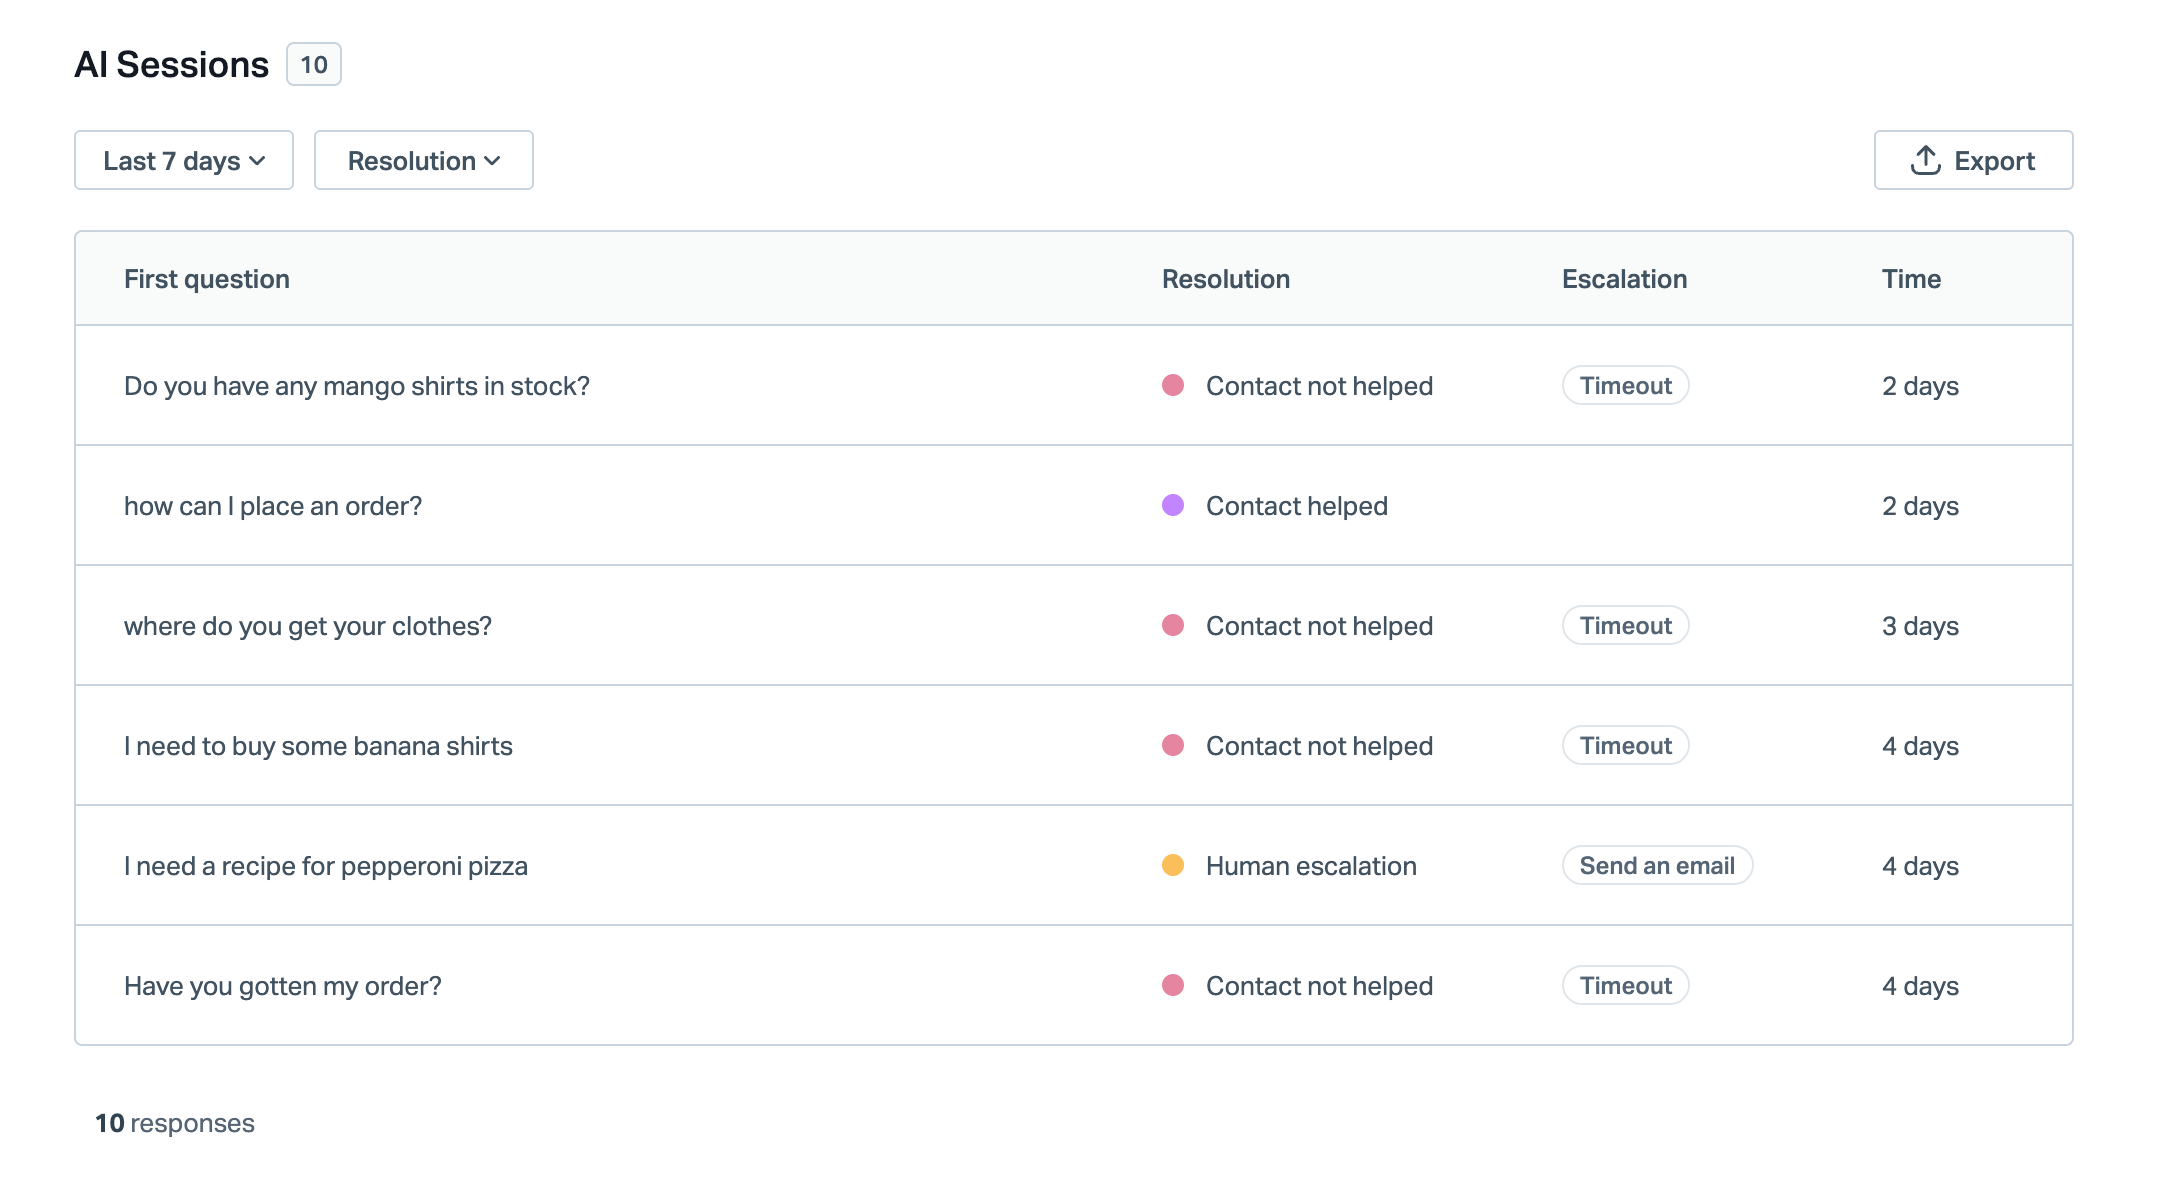Click the 10 responses footer text

click(175, 1123)
